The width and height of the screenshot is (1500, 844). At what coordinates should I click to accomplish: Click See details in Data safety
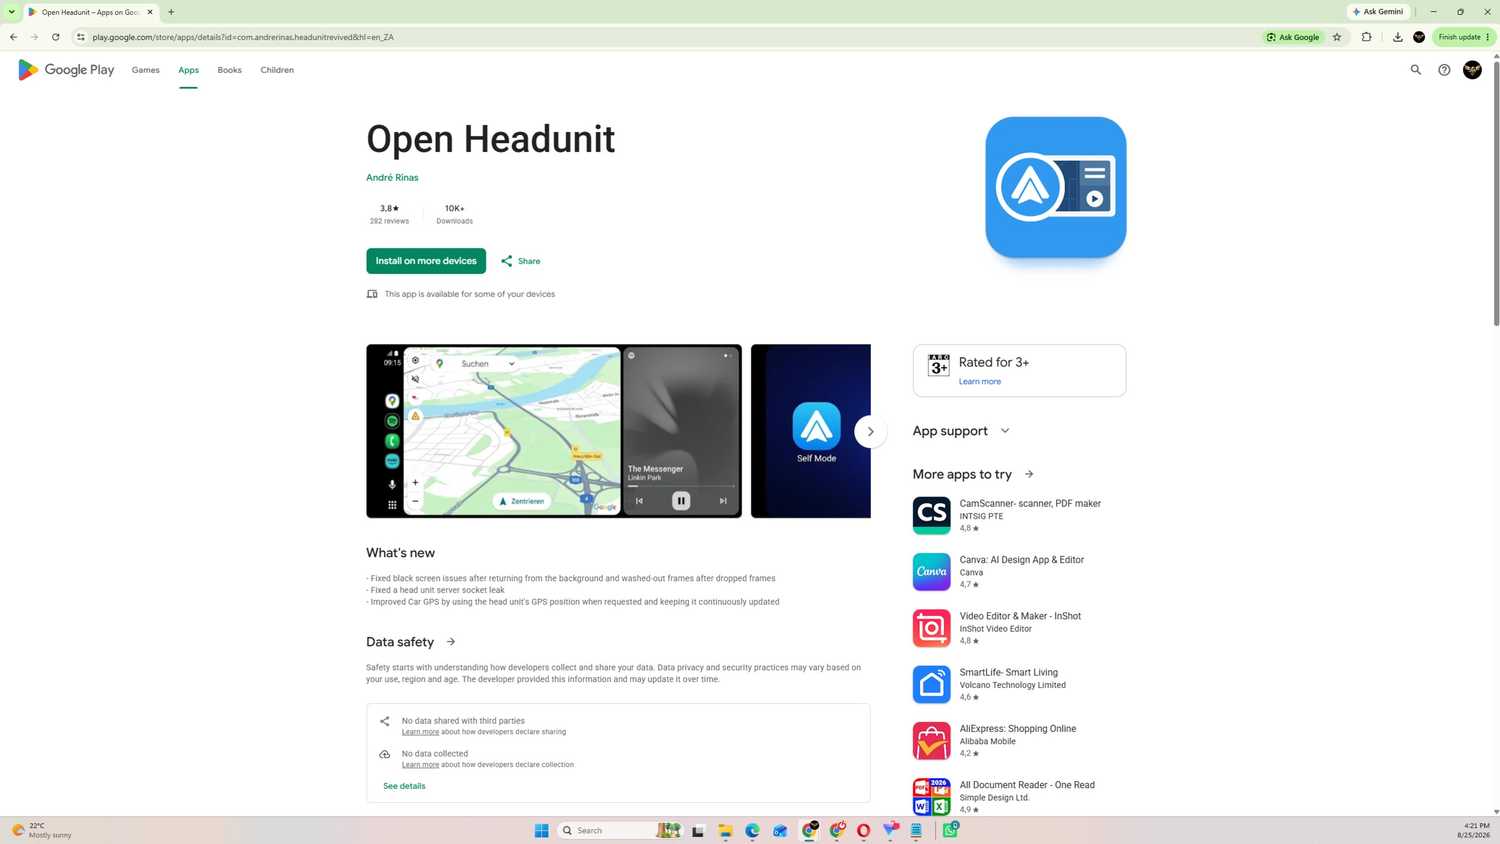[404, 786]
